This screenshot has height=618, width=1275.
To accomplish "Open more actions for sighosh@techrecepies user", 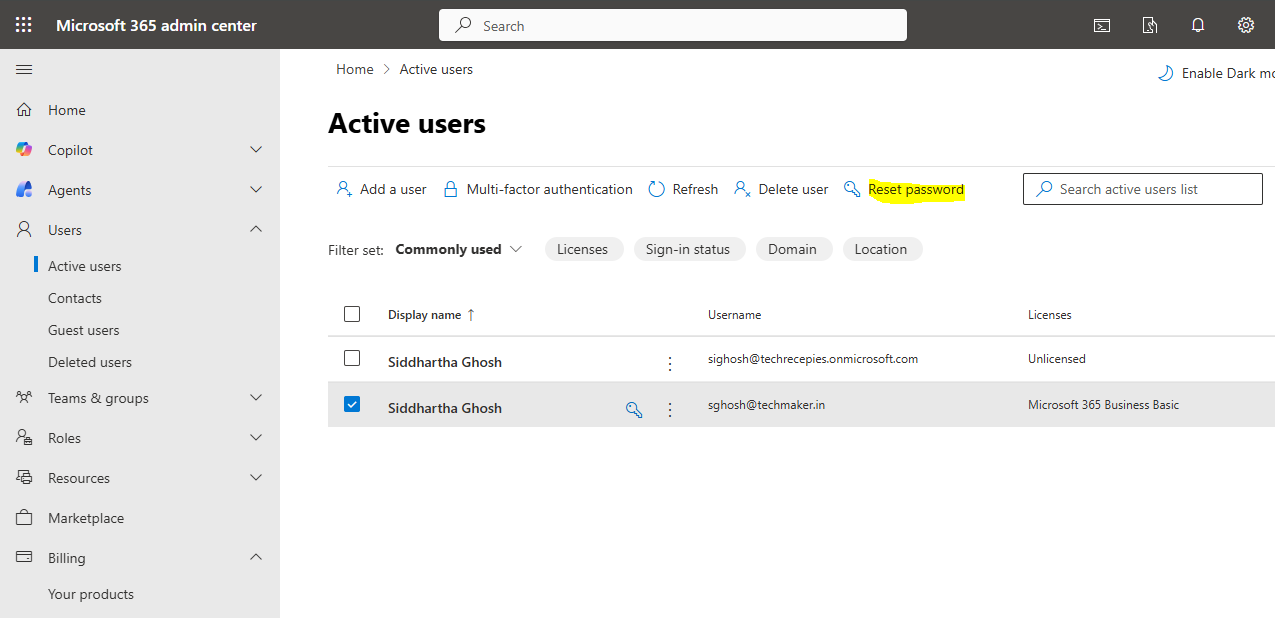I will tap(670, 363).
